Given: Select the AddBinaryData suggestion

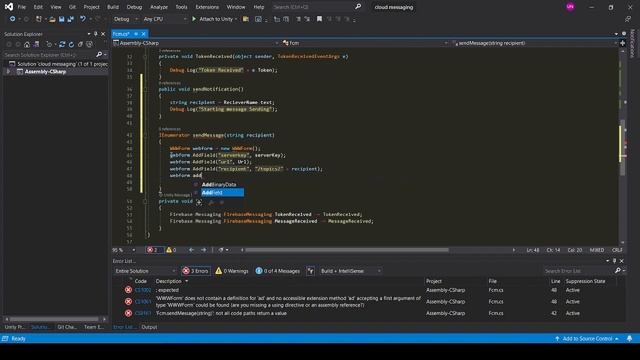Looking at the screenshot, I should [219, 184].
